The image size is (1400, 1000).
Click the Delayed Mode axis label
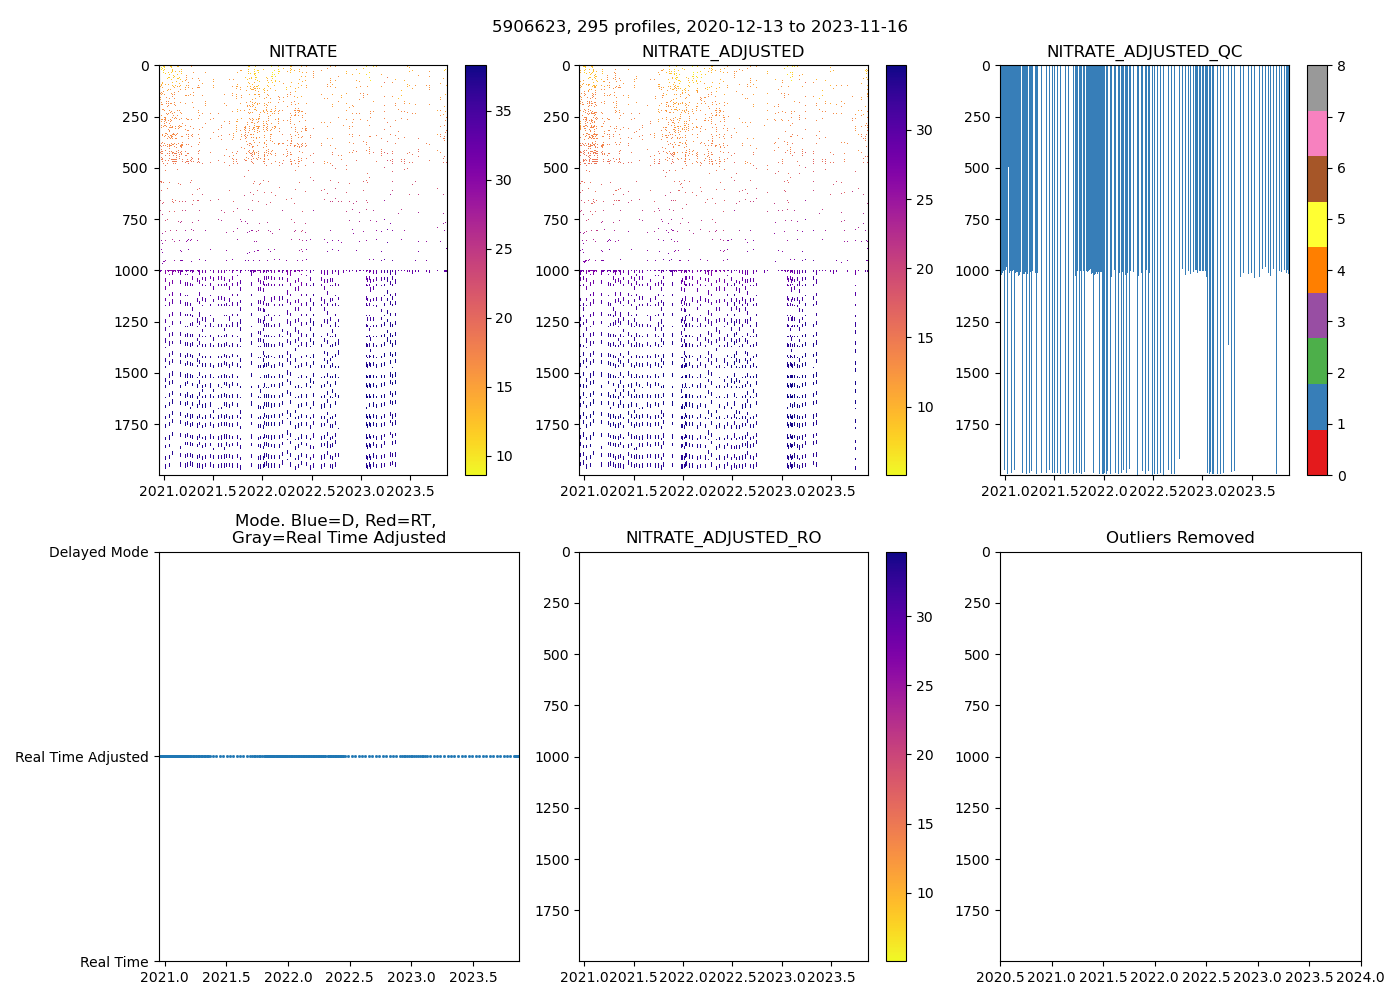pyautogui.click(x=98, y=552)
